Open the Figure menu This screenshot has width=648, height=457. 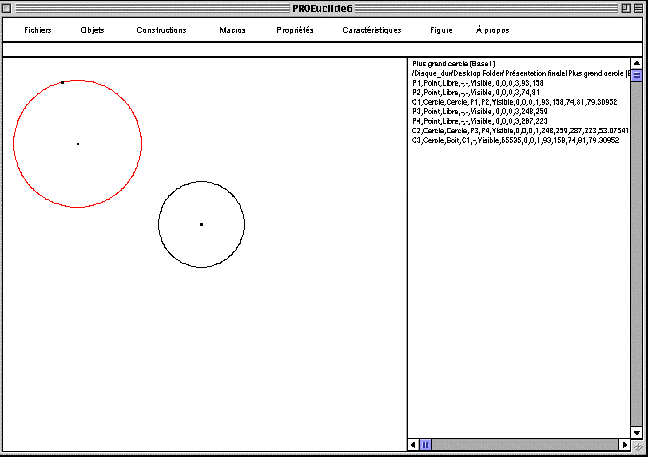click(x=441, y=30)
